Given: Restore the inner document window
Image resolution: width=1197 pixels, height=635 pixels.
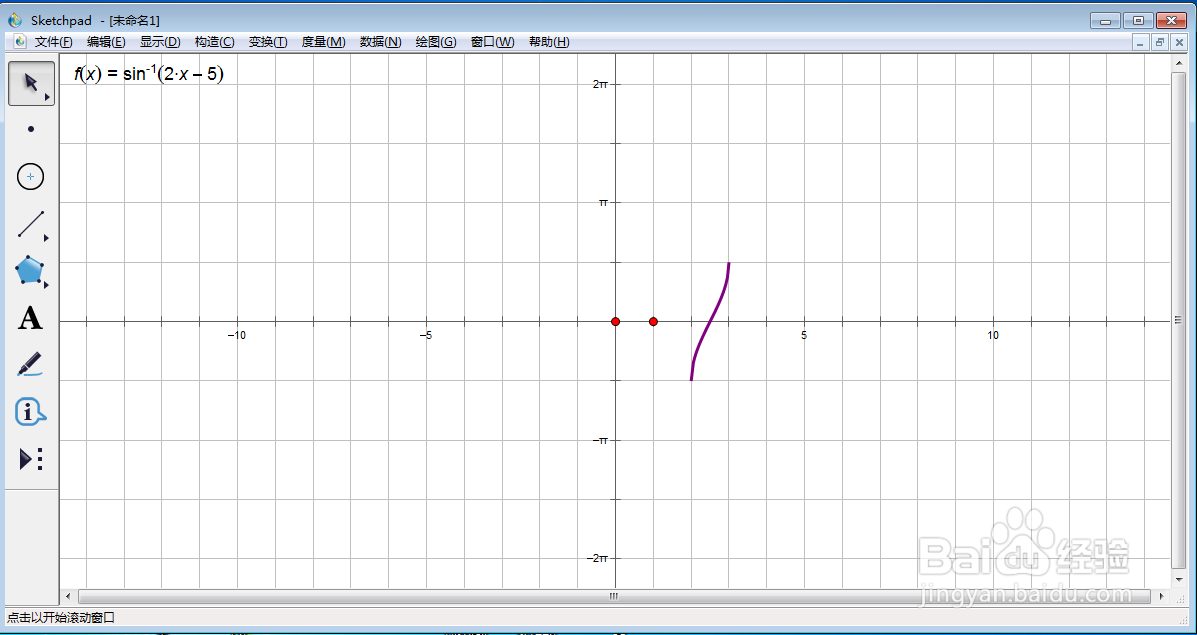Looking at the screenshot, I should [1160, 42].
